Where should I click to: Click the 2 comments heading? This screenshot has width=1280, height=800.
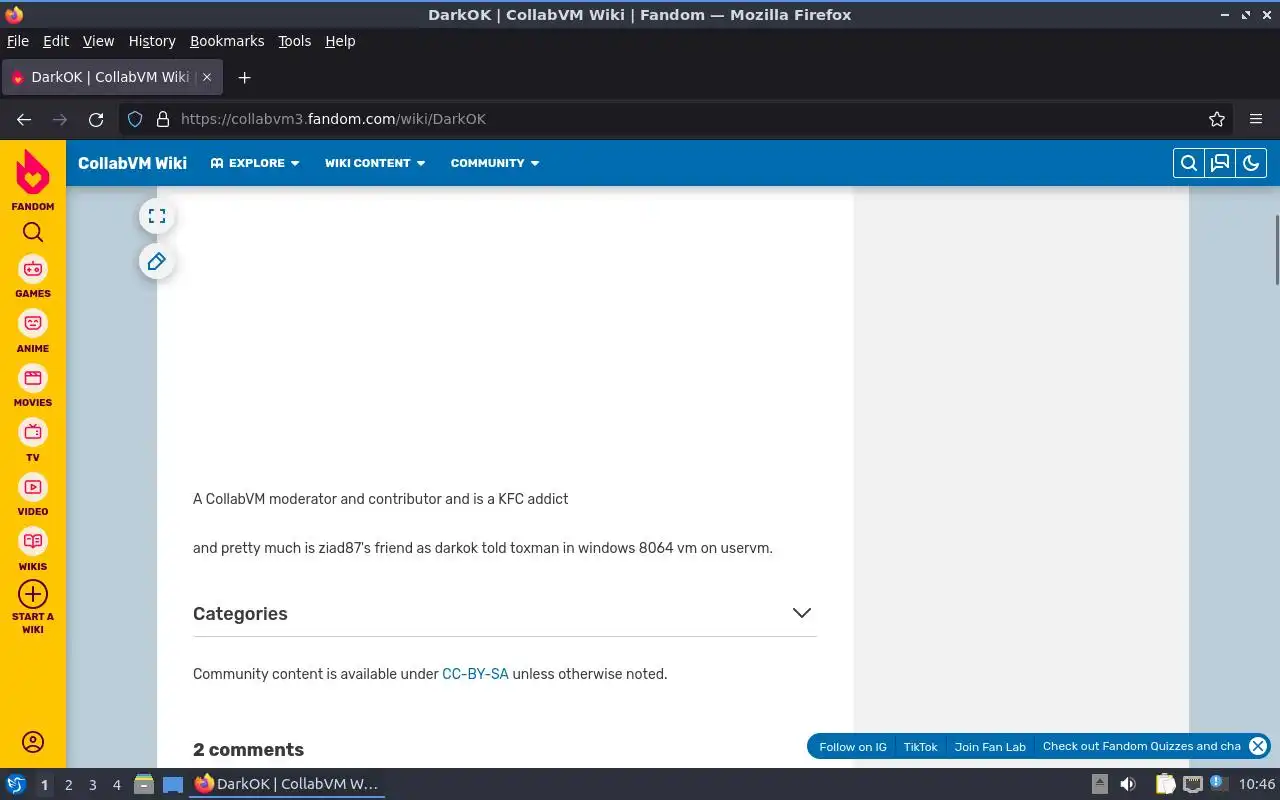(248, 750)
